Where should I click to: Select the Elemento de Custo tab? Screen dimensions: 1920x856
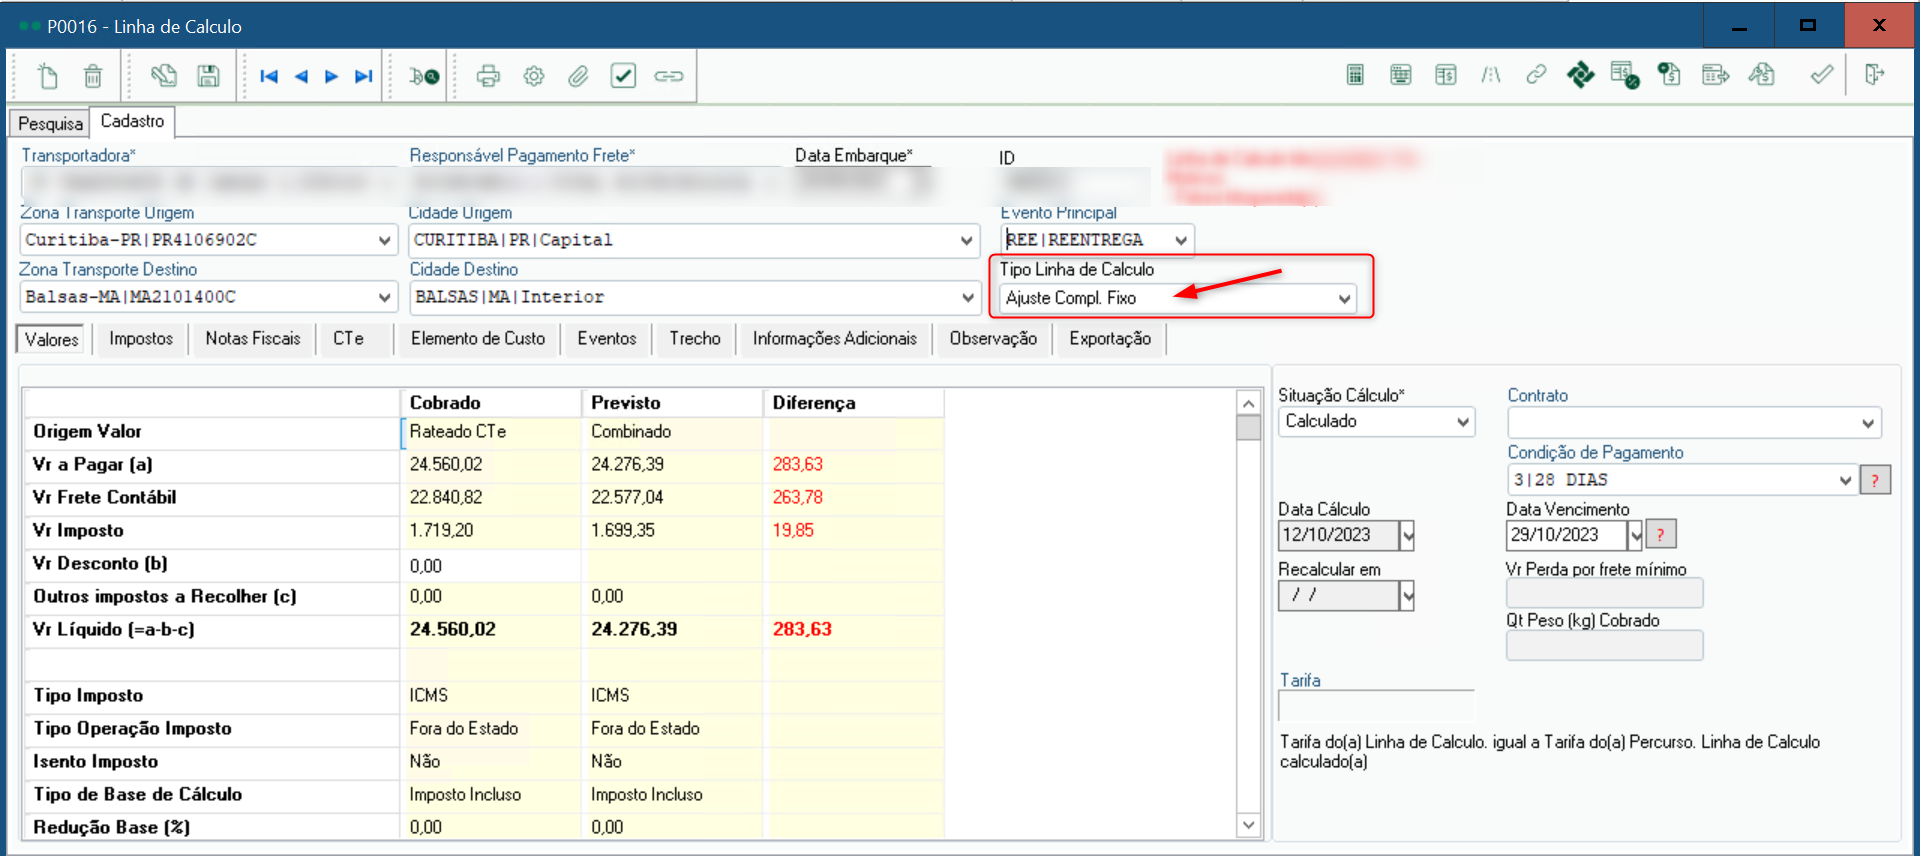click(x=478, y=338)
